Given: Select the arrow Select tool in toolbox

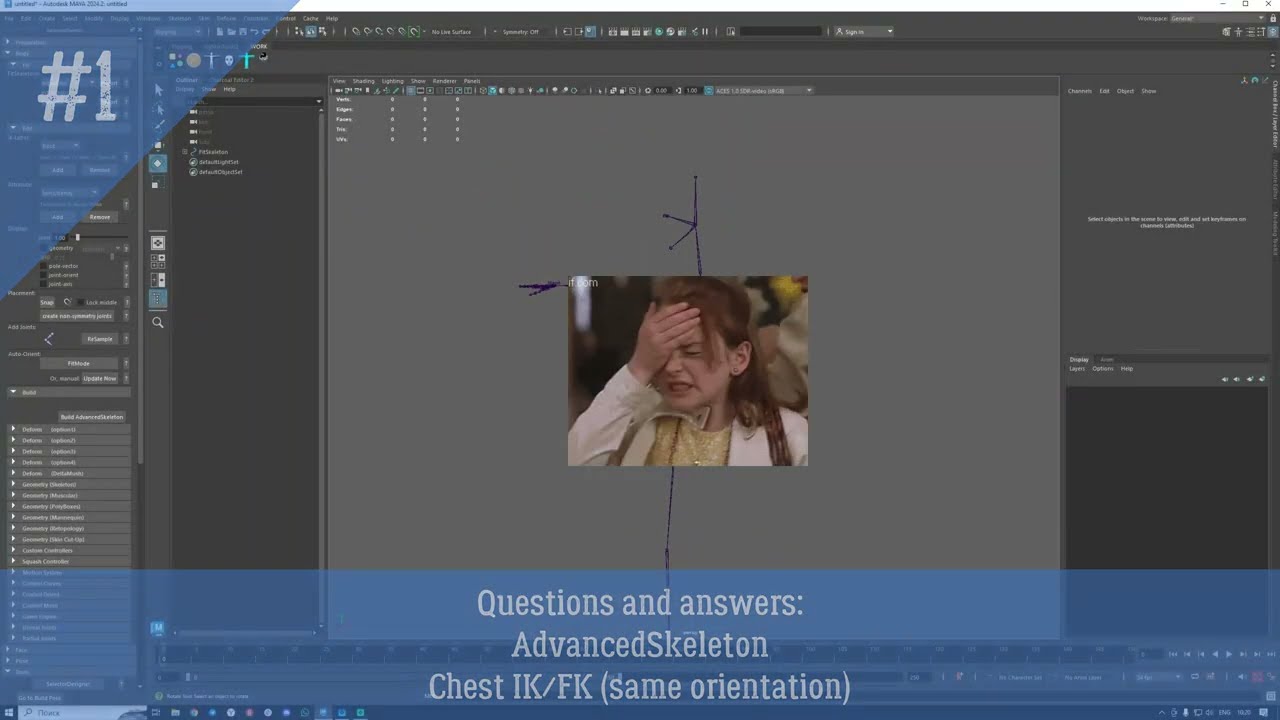Looking at the screenshot, I should [158, 89].
